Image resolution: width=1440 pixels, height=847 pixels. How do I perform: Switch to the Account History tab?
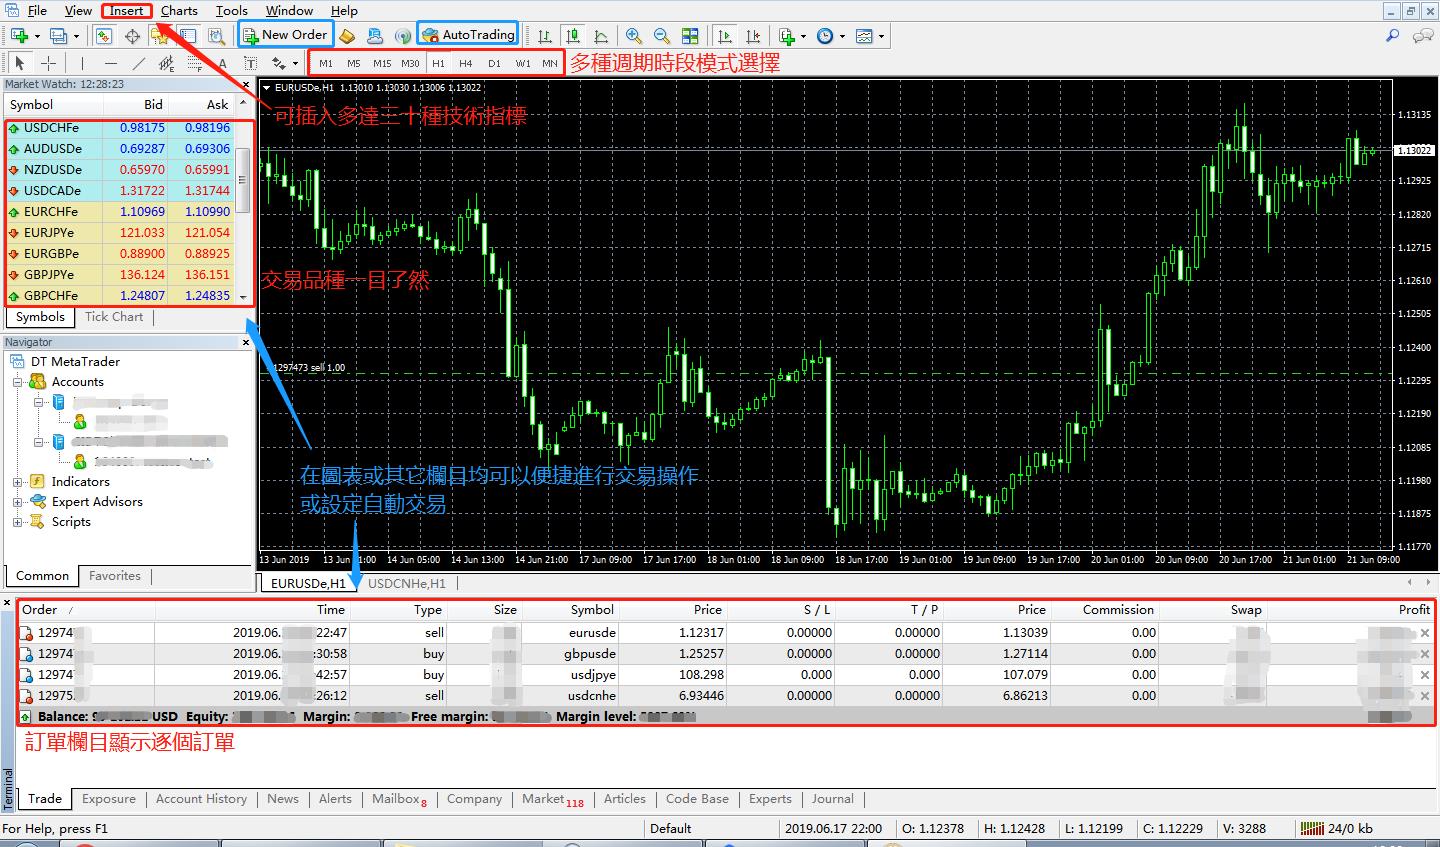point(201,799)
